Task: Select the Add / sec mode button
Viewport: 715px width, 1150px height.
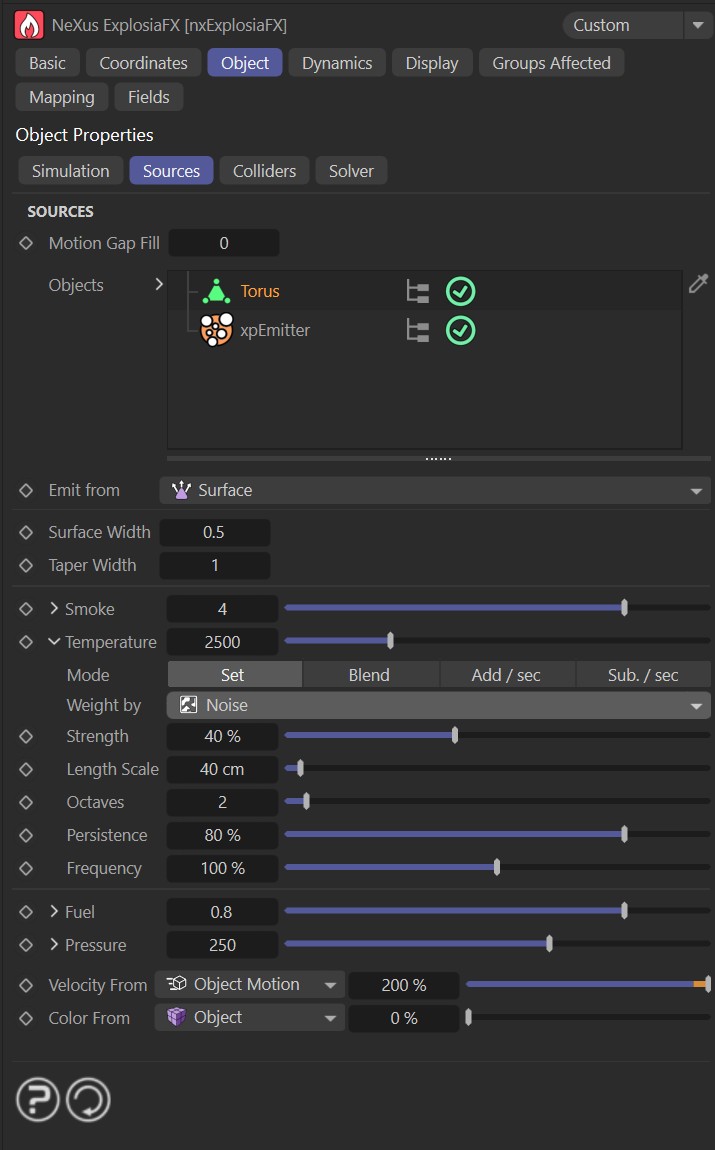Action: click(506, 675)
